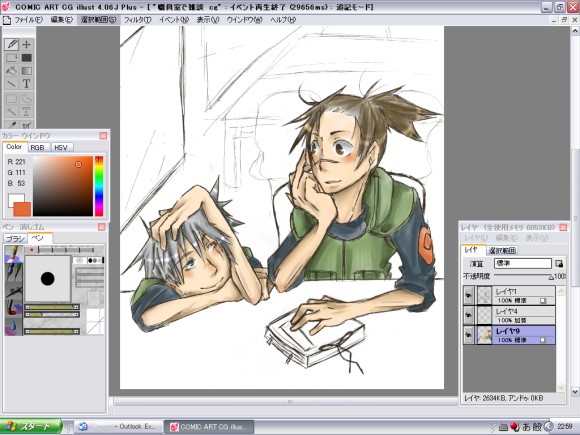
Task: Choose the red marker pen type
Action: pos(13,308)
